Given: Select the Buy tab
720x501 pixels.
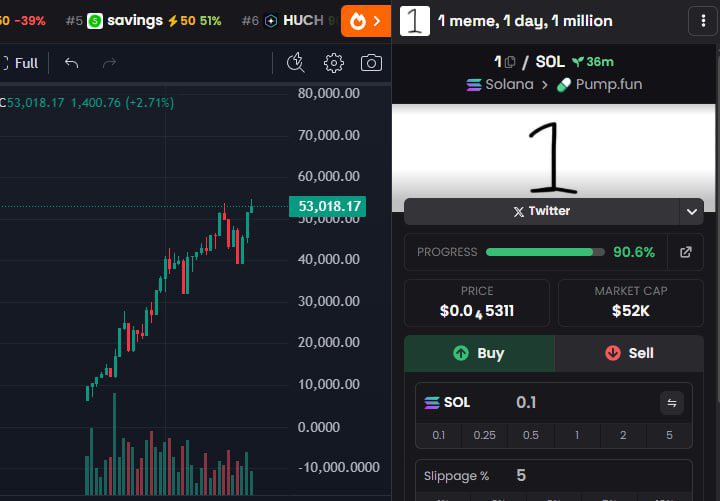Looking at the screenshot, I should (x=479, y=353).
